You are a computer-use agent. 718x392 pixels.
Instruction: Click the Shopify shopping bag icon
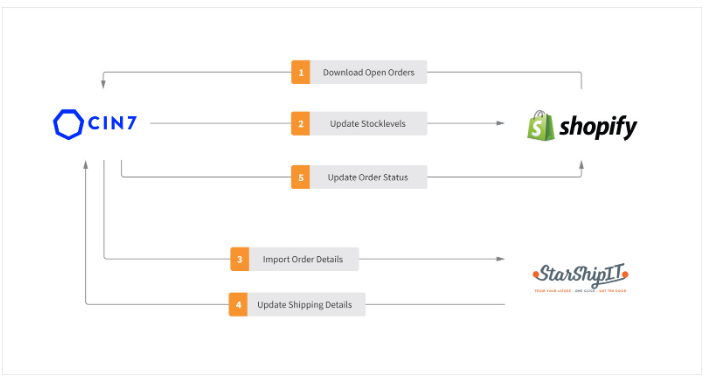(x=540, y=125)
